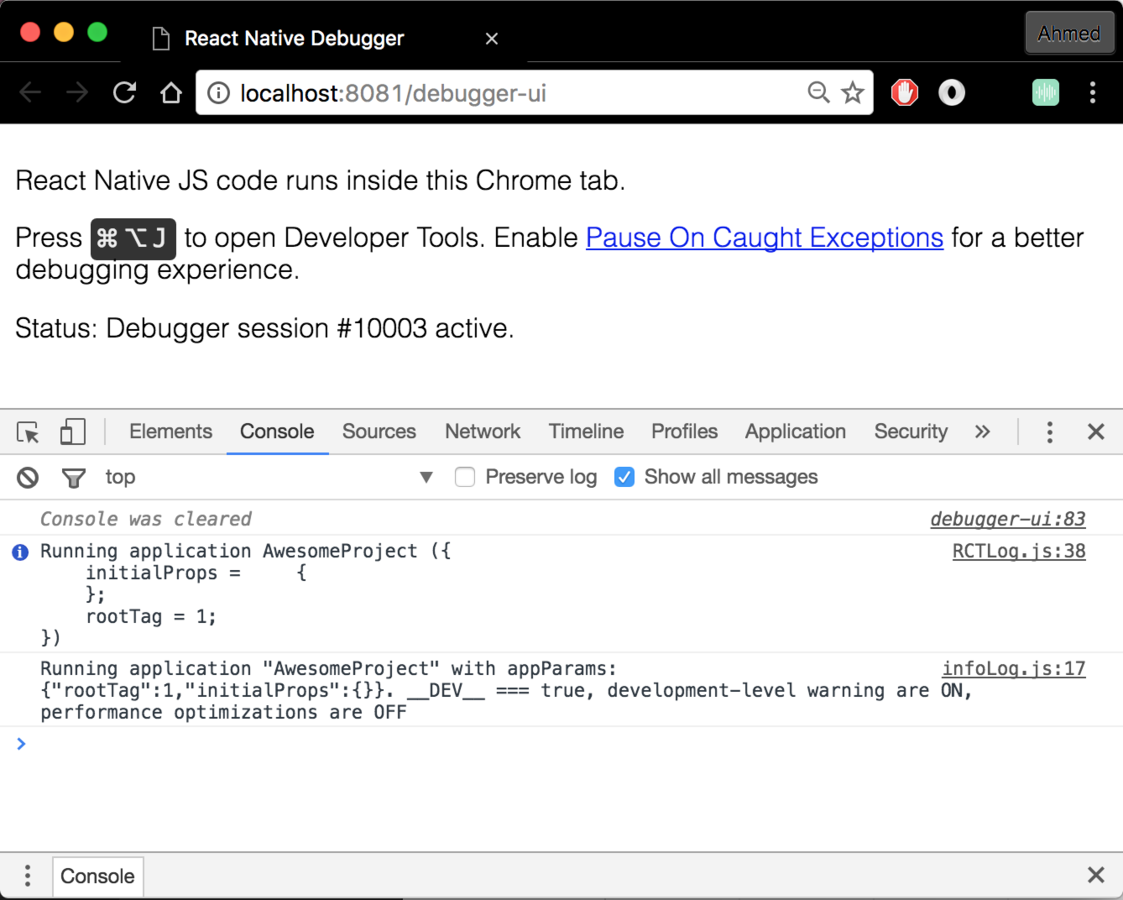Click the macOS green zoom button

(97, 33)
